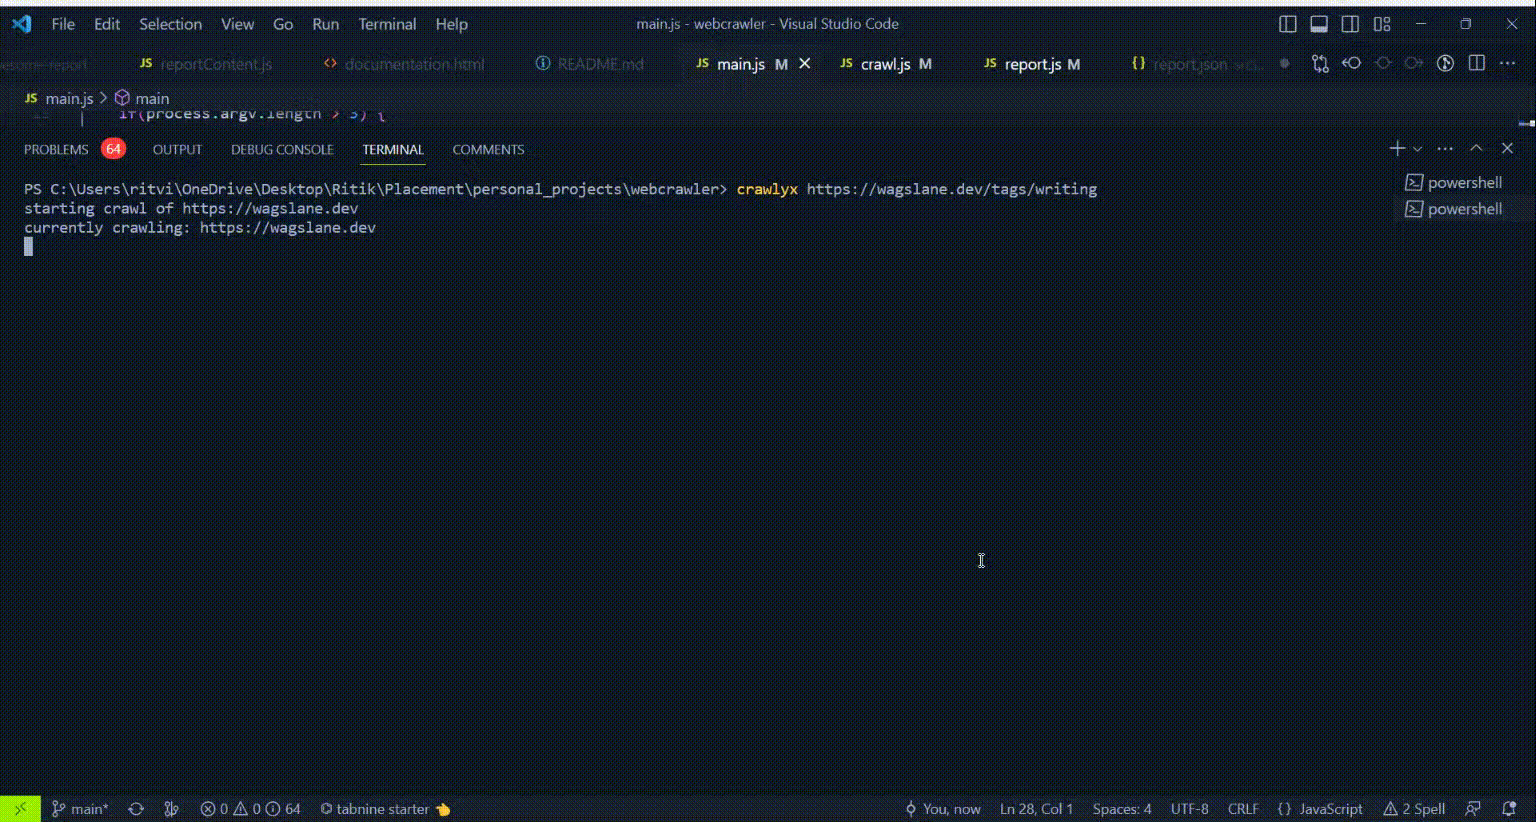Click the crawlyx command text
The width and height of the screenshot is (1536, 822).
[767, 189]
